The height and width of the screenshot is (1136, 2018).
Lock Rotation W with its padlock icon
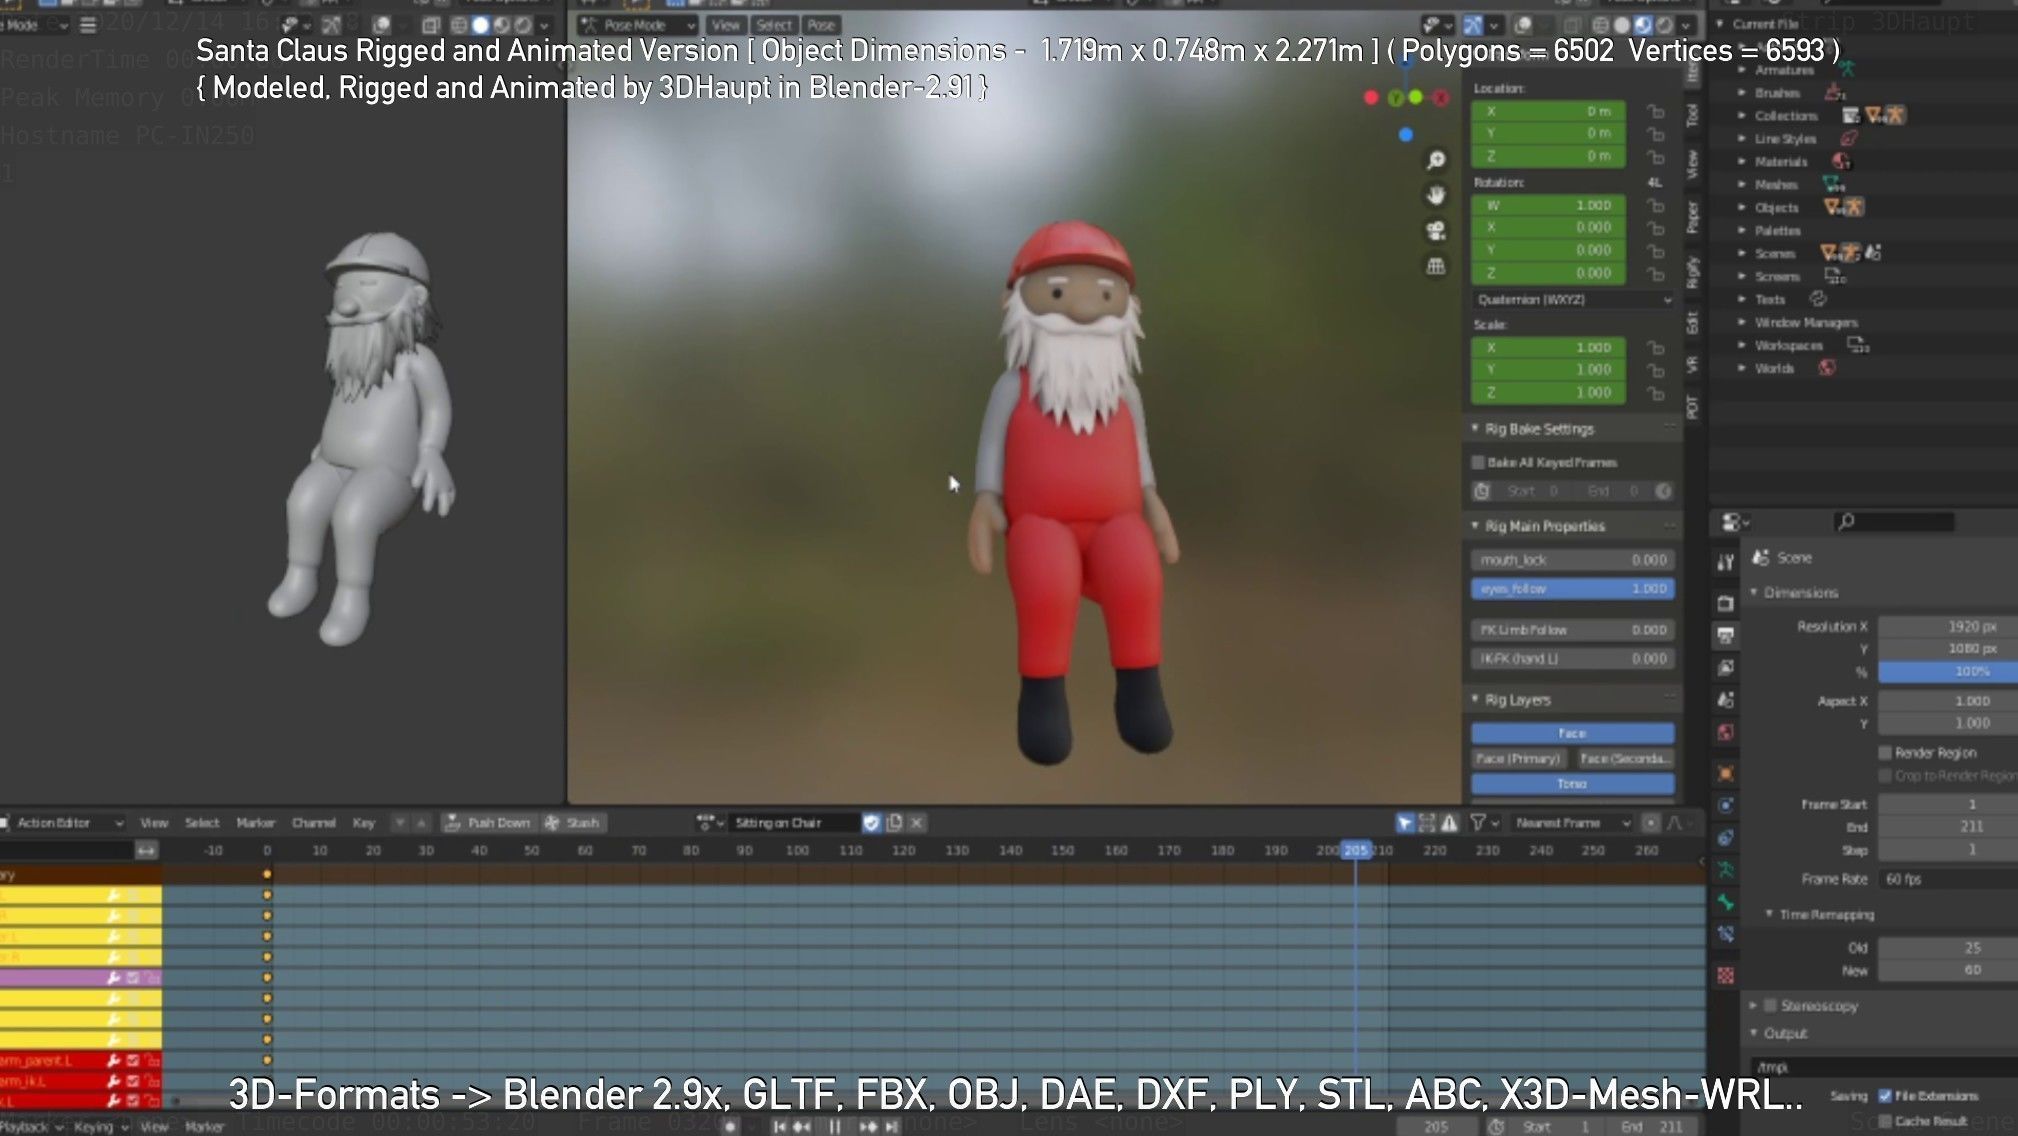(x=1656, y=205)
